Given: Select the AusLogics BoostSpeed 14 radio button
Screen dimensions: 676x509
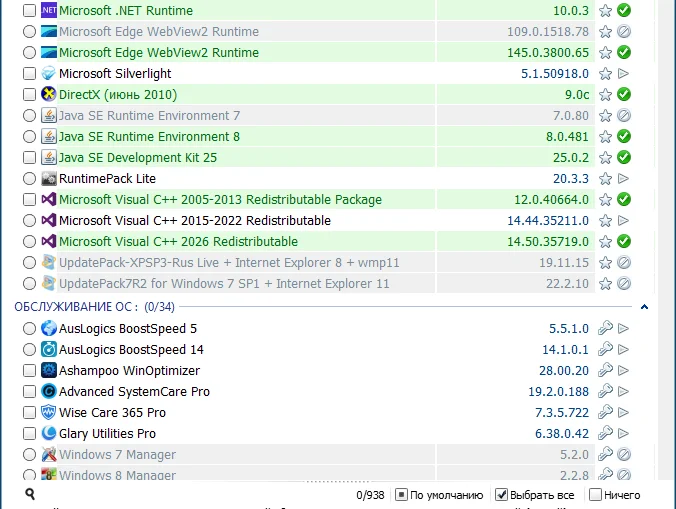Looking at the screenshot, I should (x=29, y=350).
